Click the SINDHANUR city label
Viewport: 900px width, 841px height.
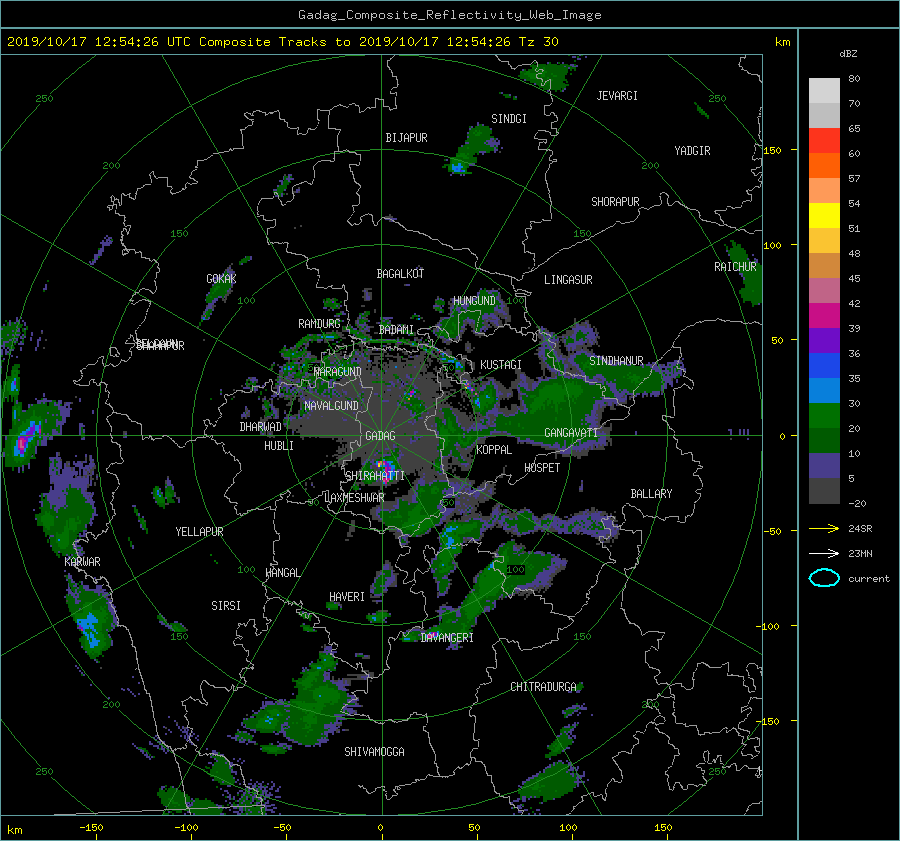pyautogui.click(x=616, y=361)
